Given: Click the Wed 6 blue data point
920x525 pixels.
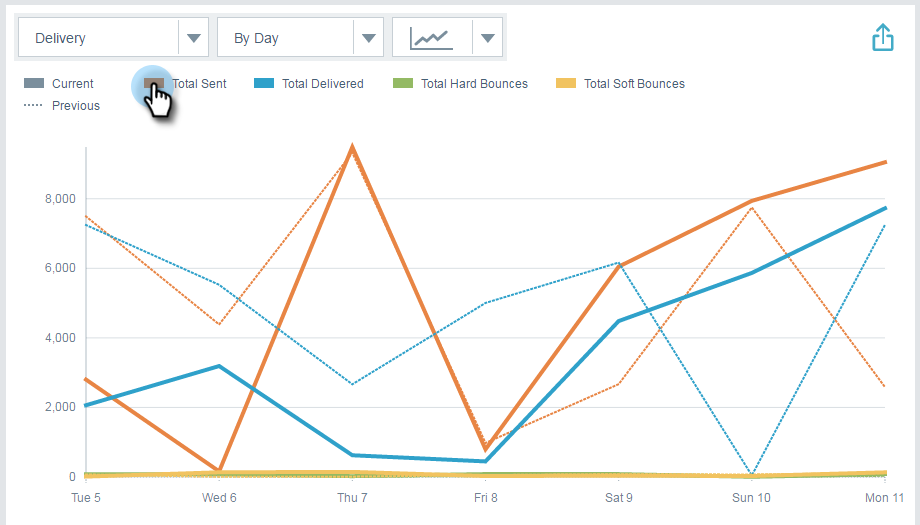Looking at the screenshot, I should click(x=219, y=367).
